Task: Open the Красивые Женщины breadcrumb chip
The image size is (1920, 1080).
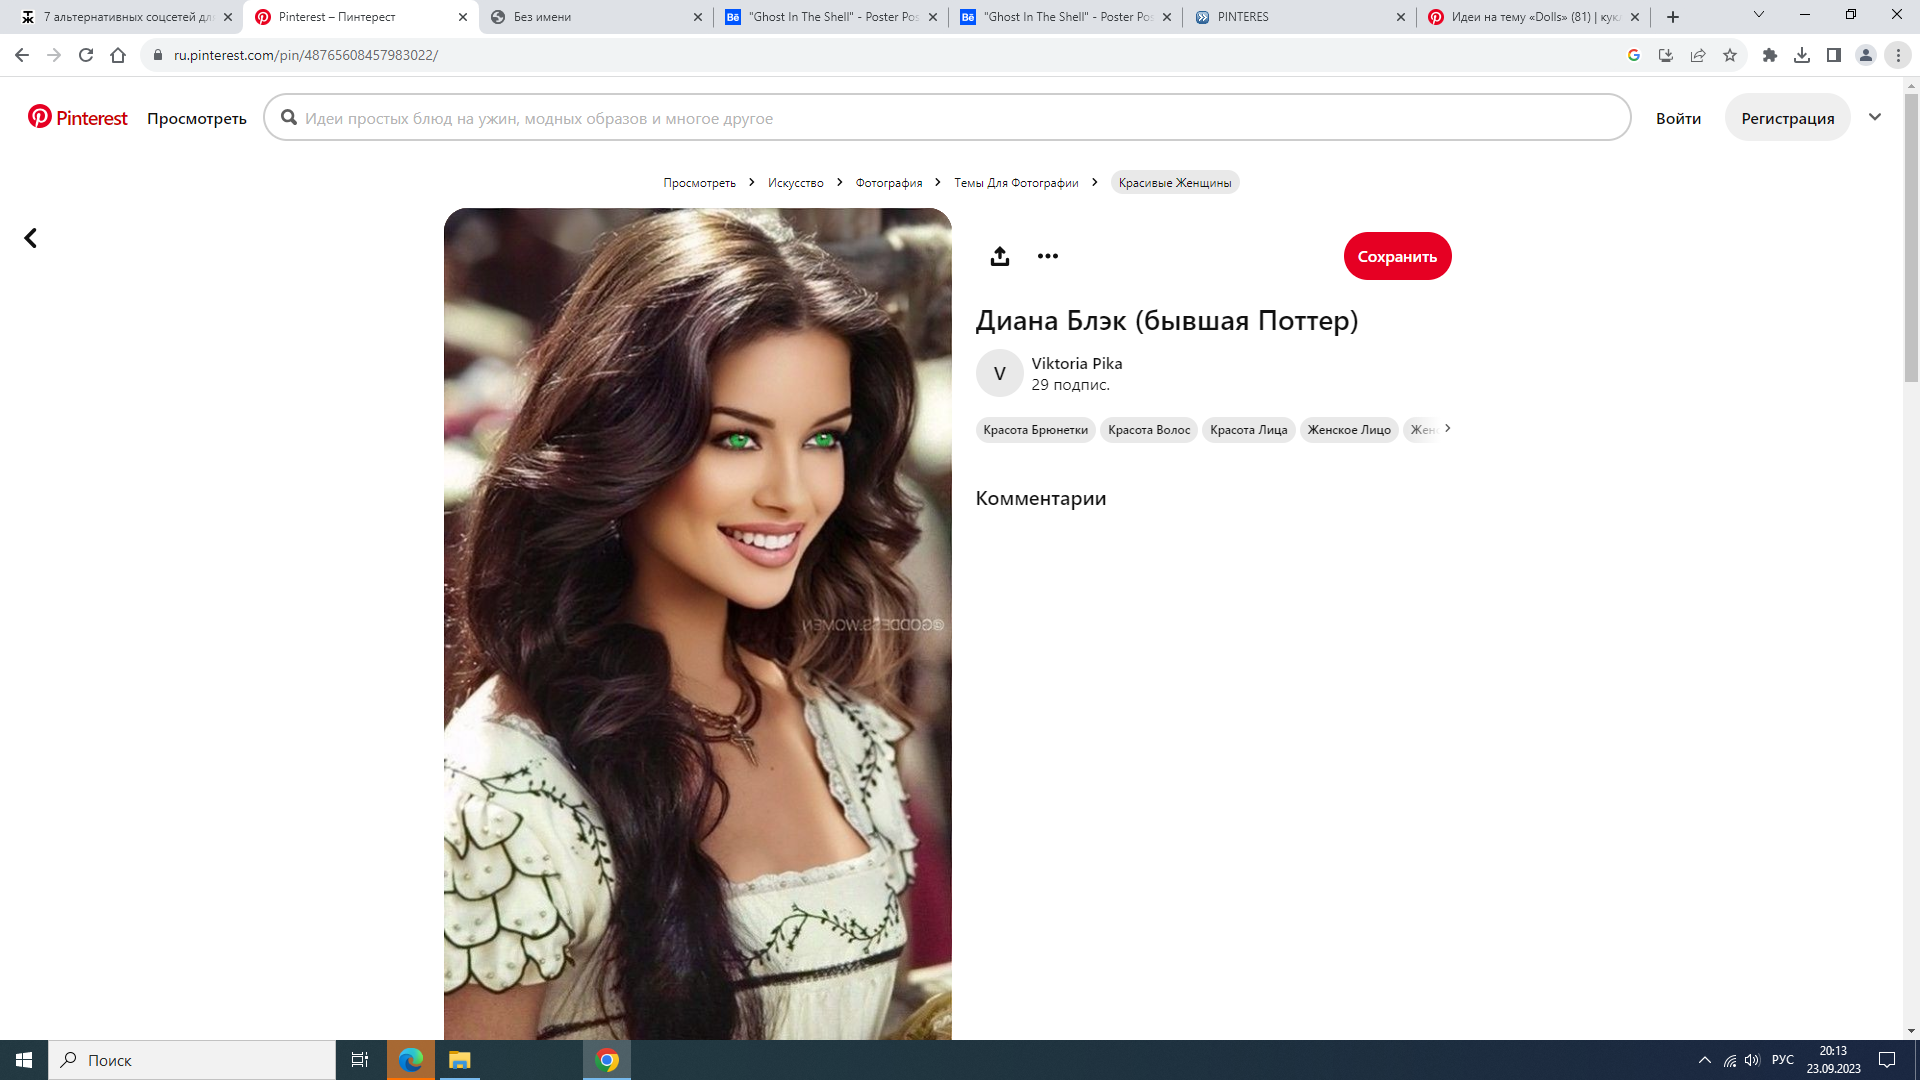Action: point(1175,182)
